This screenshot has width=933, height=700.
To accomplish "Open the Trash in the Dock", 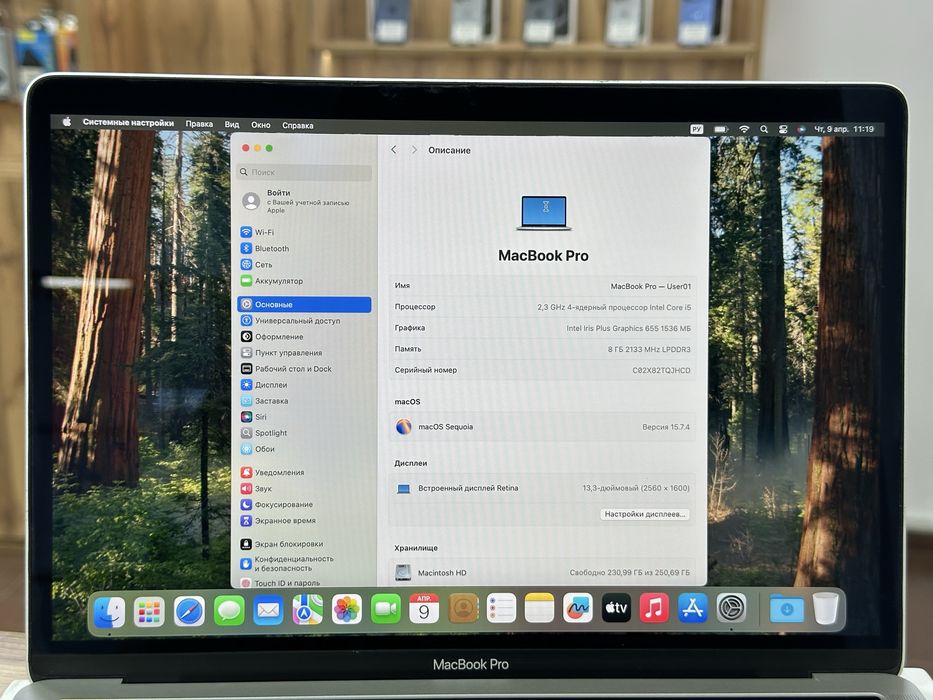I will [x=826, y=609].
